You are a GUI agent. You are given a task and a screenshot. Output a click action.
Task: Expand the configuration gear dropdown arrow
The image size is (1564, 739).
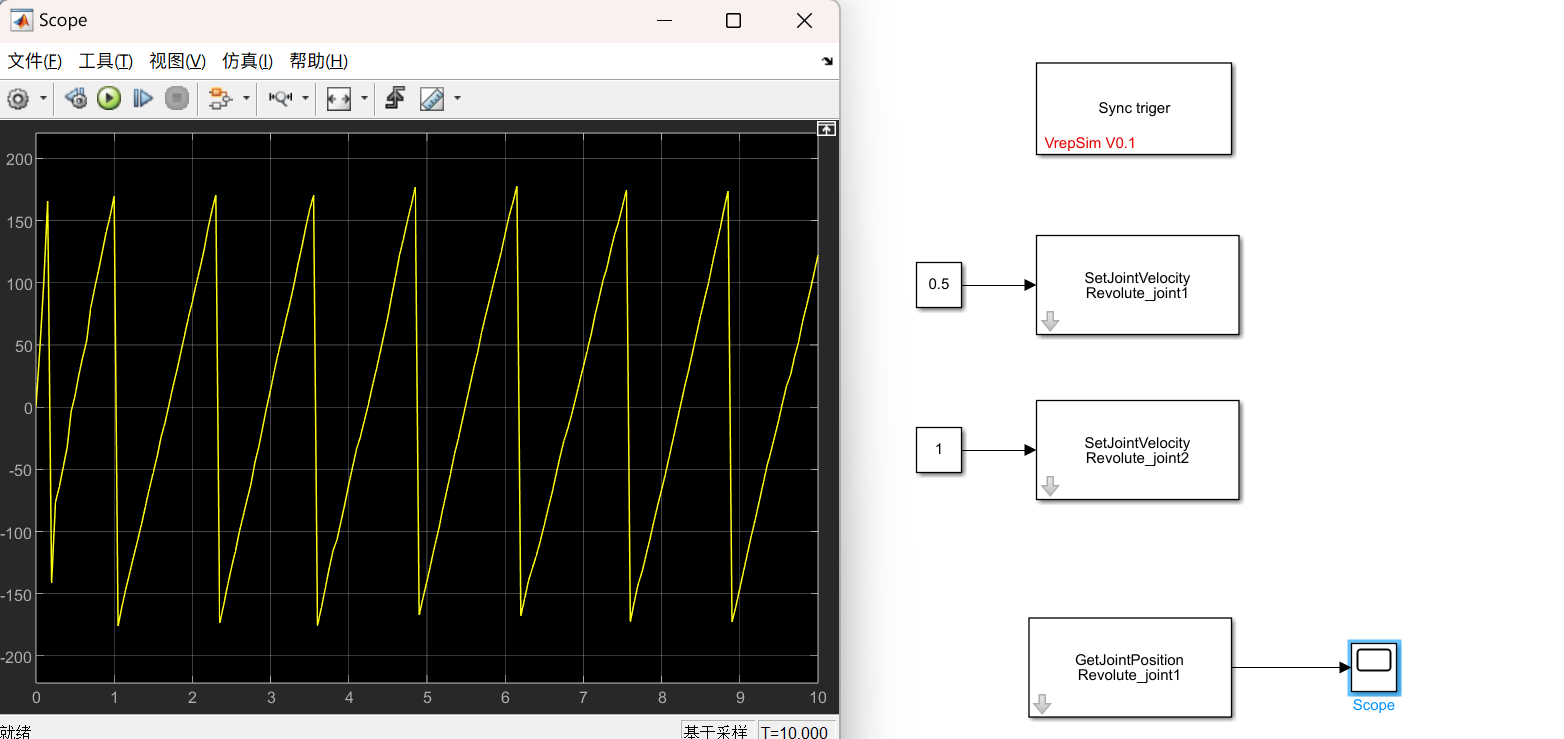[43, 98]
